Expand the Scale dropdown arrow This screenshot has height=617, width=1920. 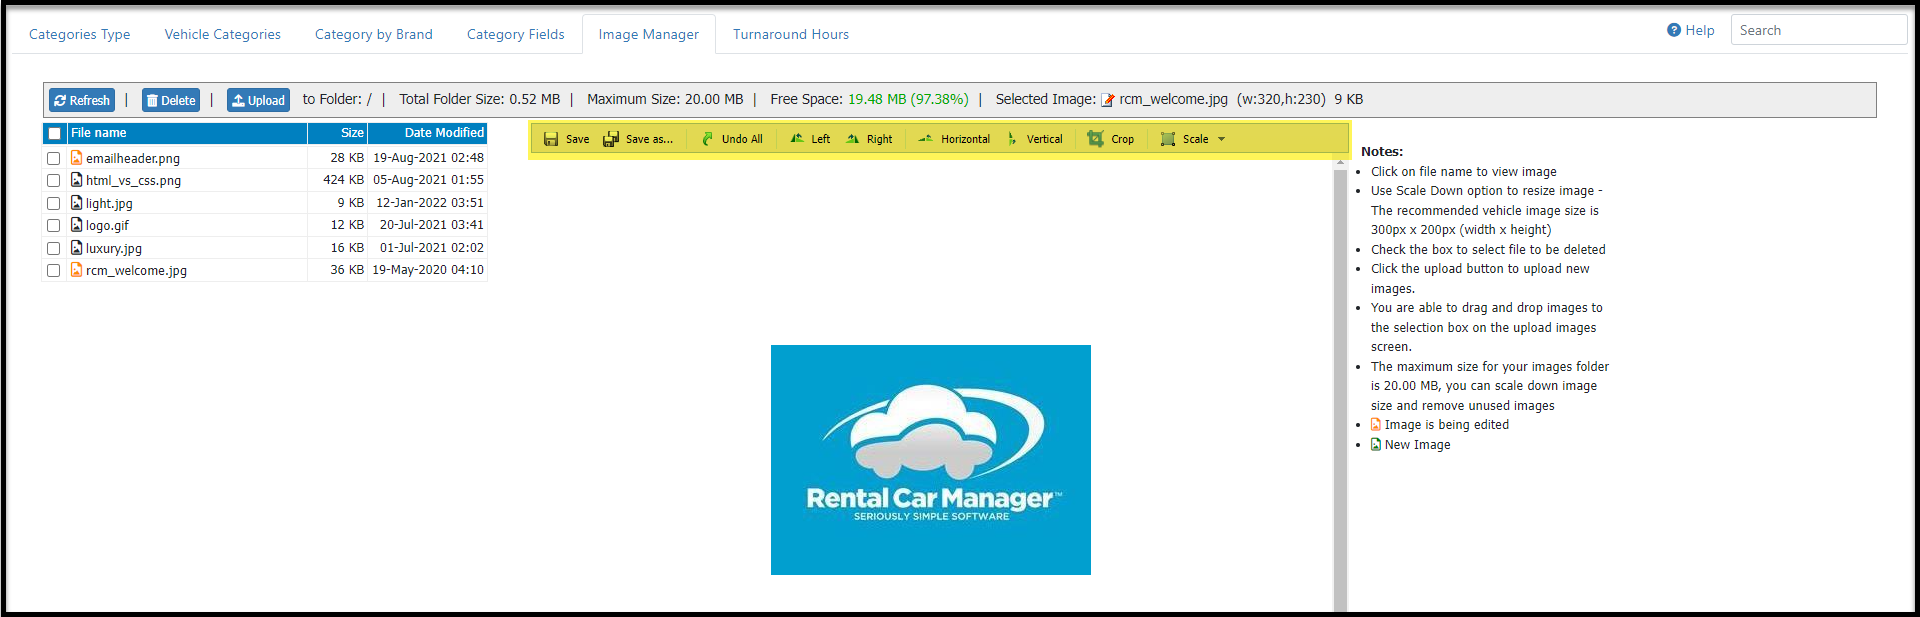pyautogui.click(x=1221, y=139)
